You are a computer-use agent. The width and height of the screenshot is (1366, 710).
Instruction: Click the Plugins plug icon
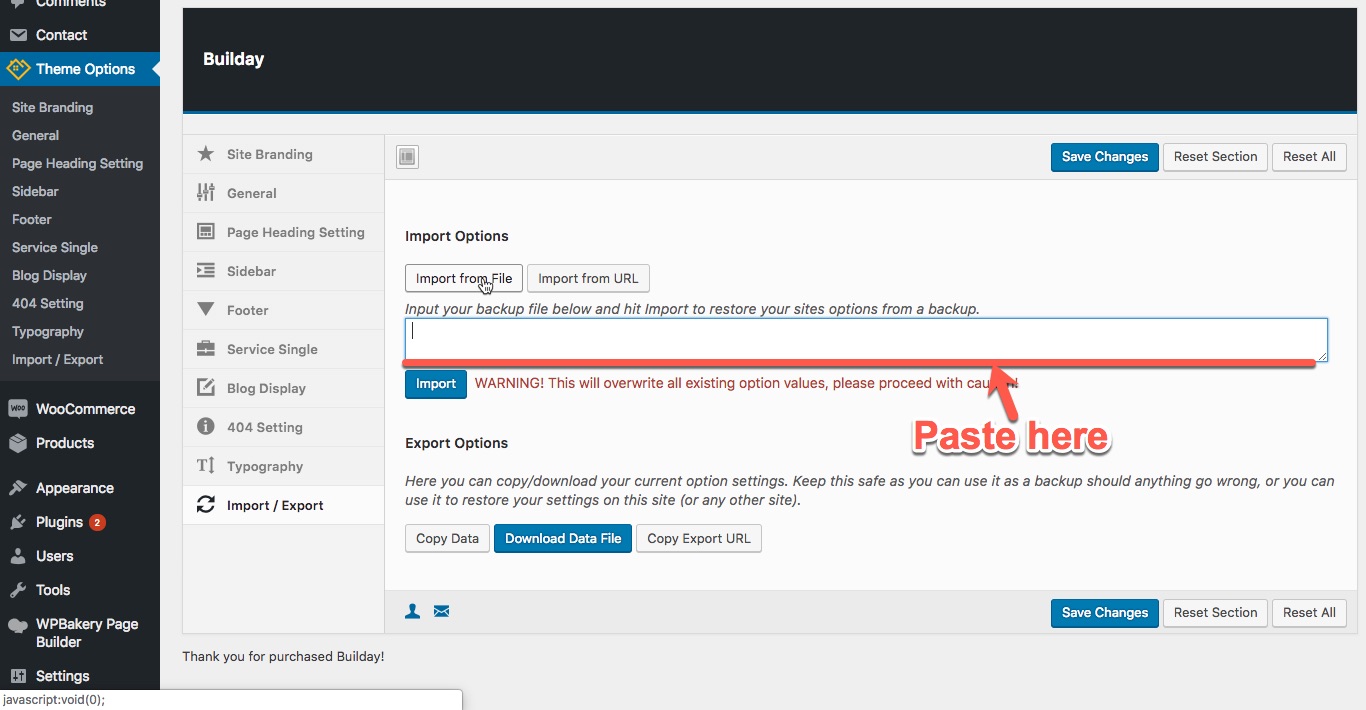point(17,522)
